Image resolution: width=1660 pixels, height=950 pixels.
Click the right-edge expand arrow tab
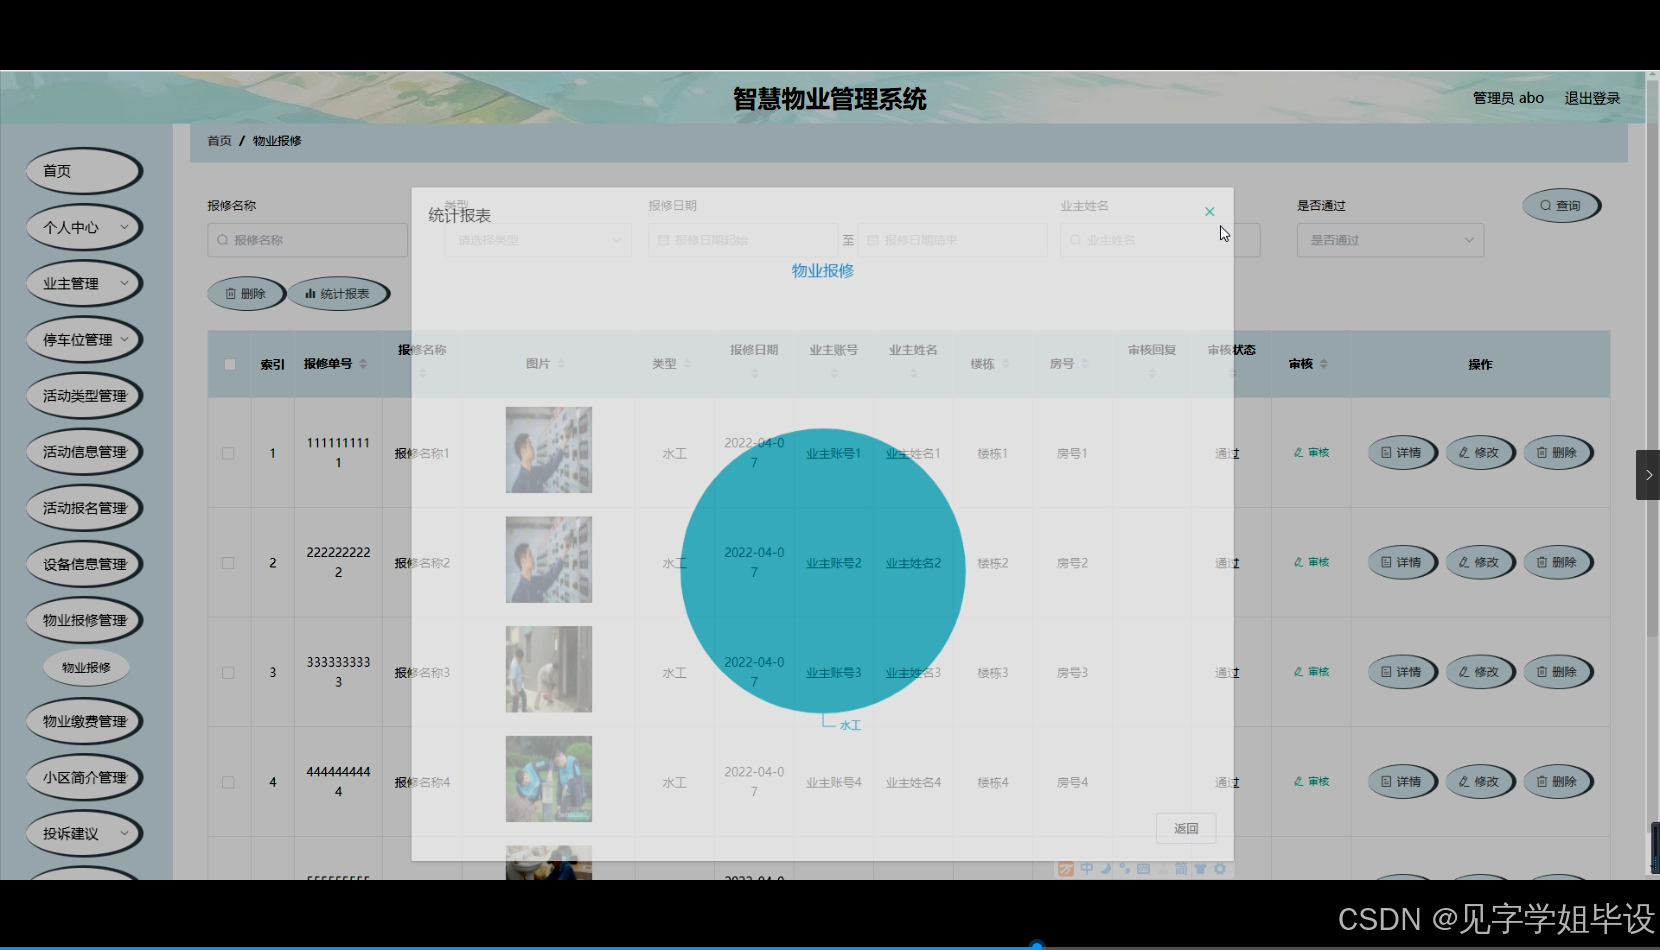pos(1648,475)
